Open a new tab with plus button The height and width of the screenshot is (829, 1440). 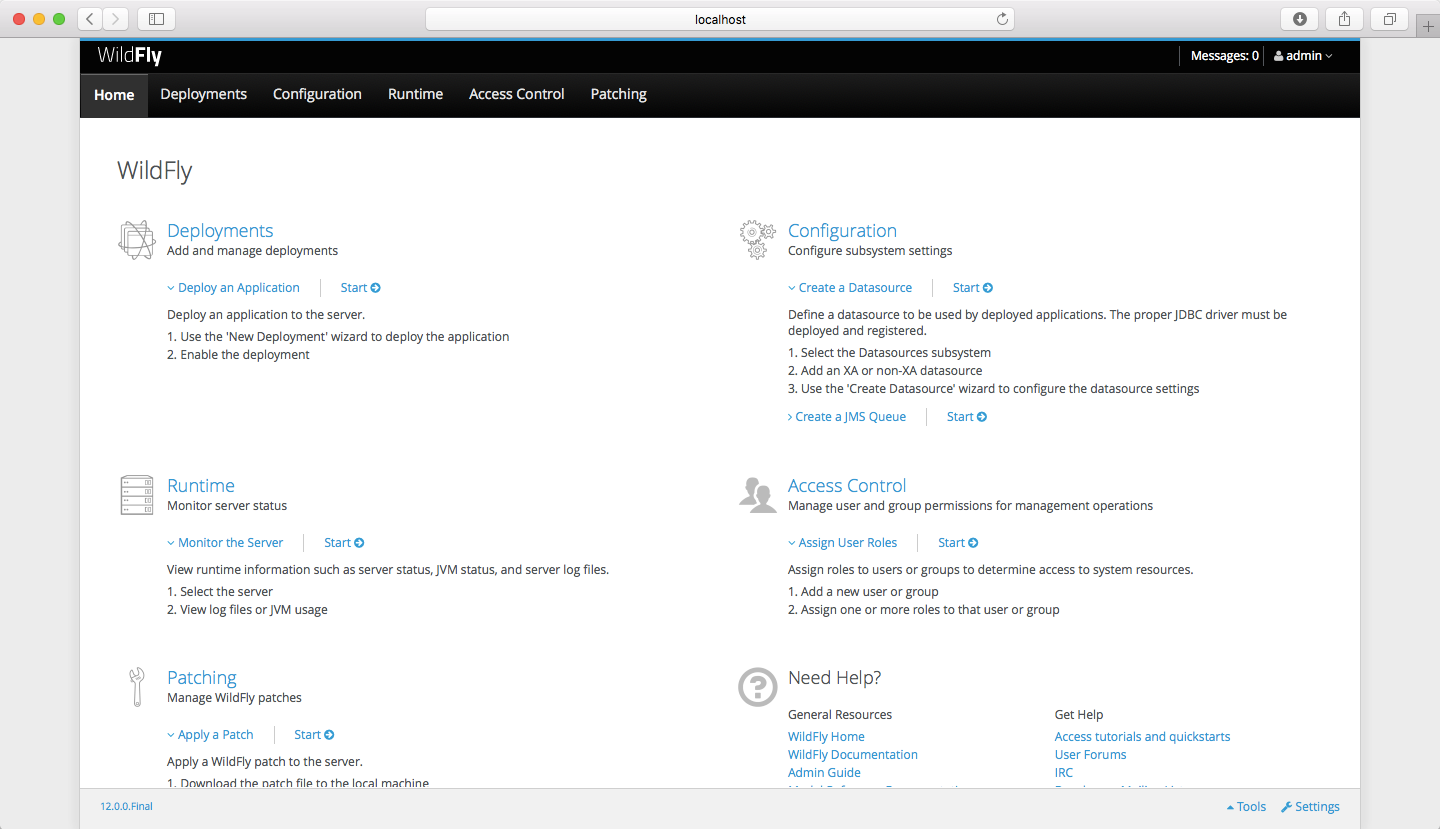pos(1428,26)
